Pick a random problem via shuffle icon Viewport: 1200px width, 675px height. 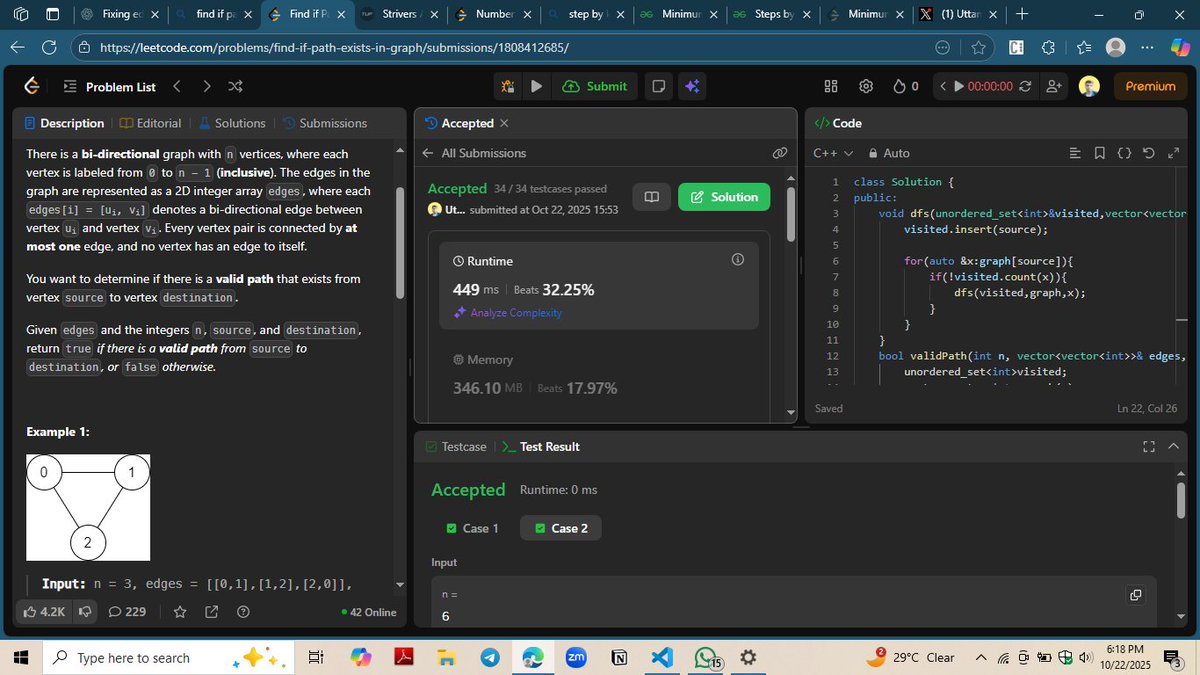[235, 86]
